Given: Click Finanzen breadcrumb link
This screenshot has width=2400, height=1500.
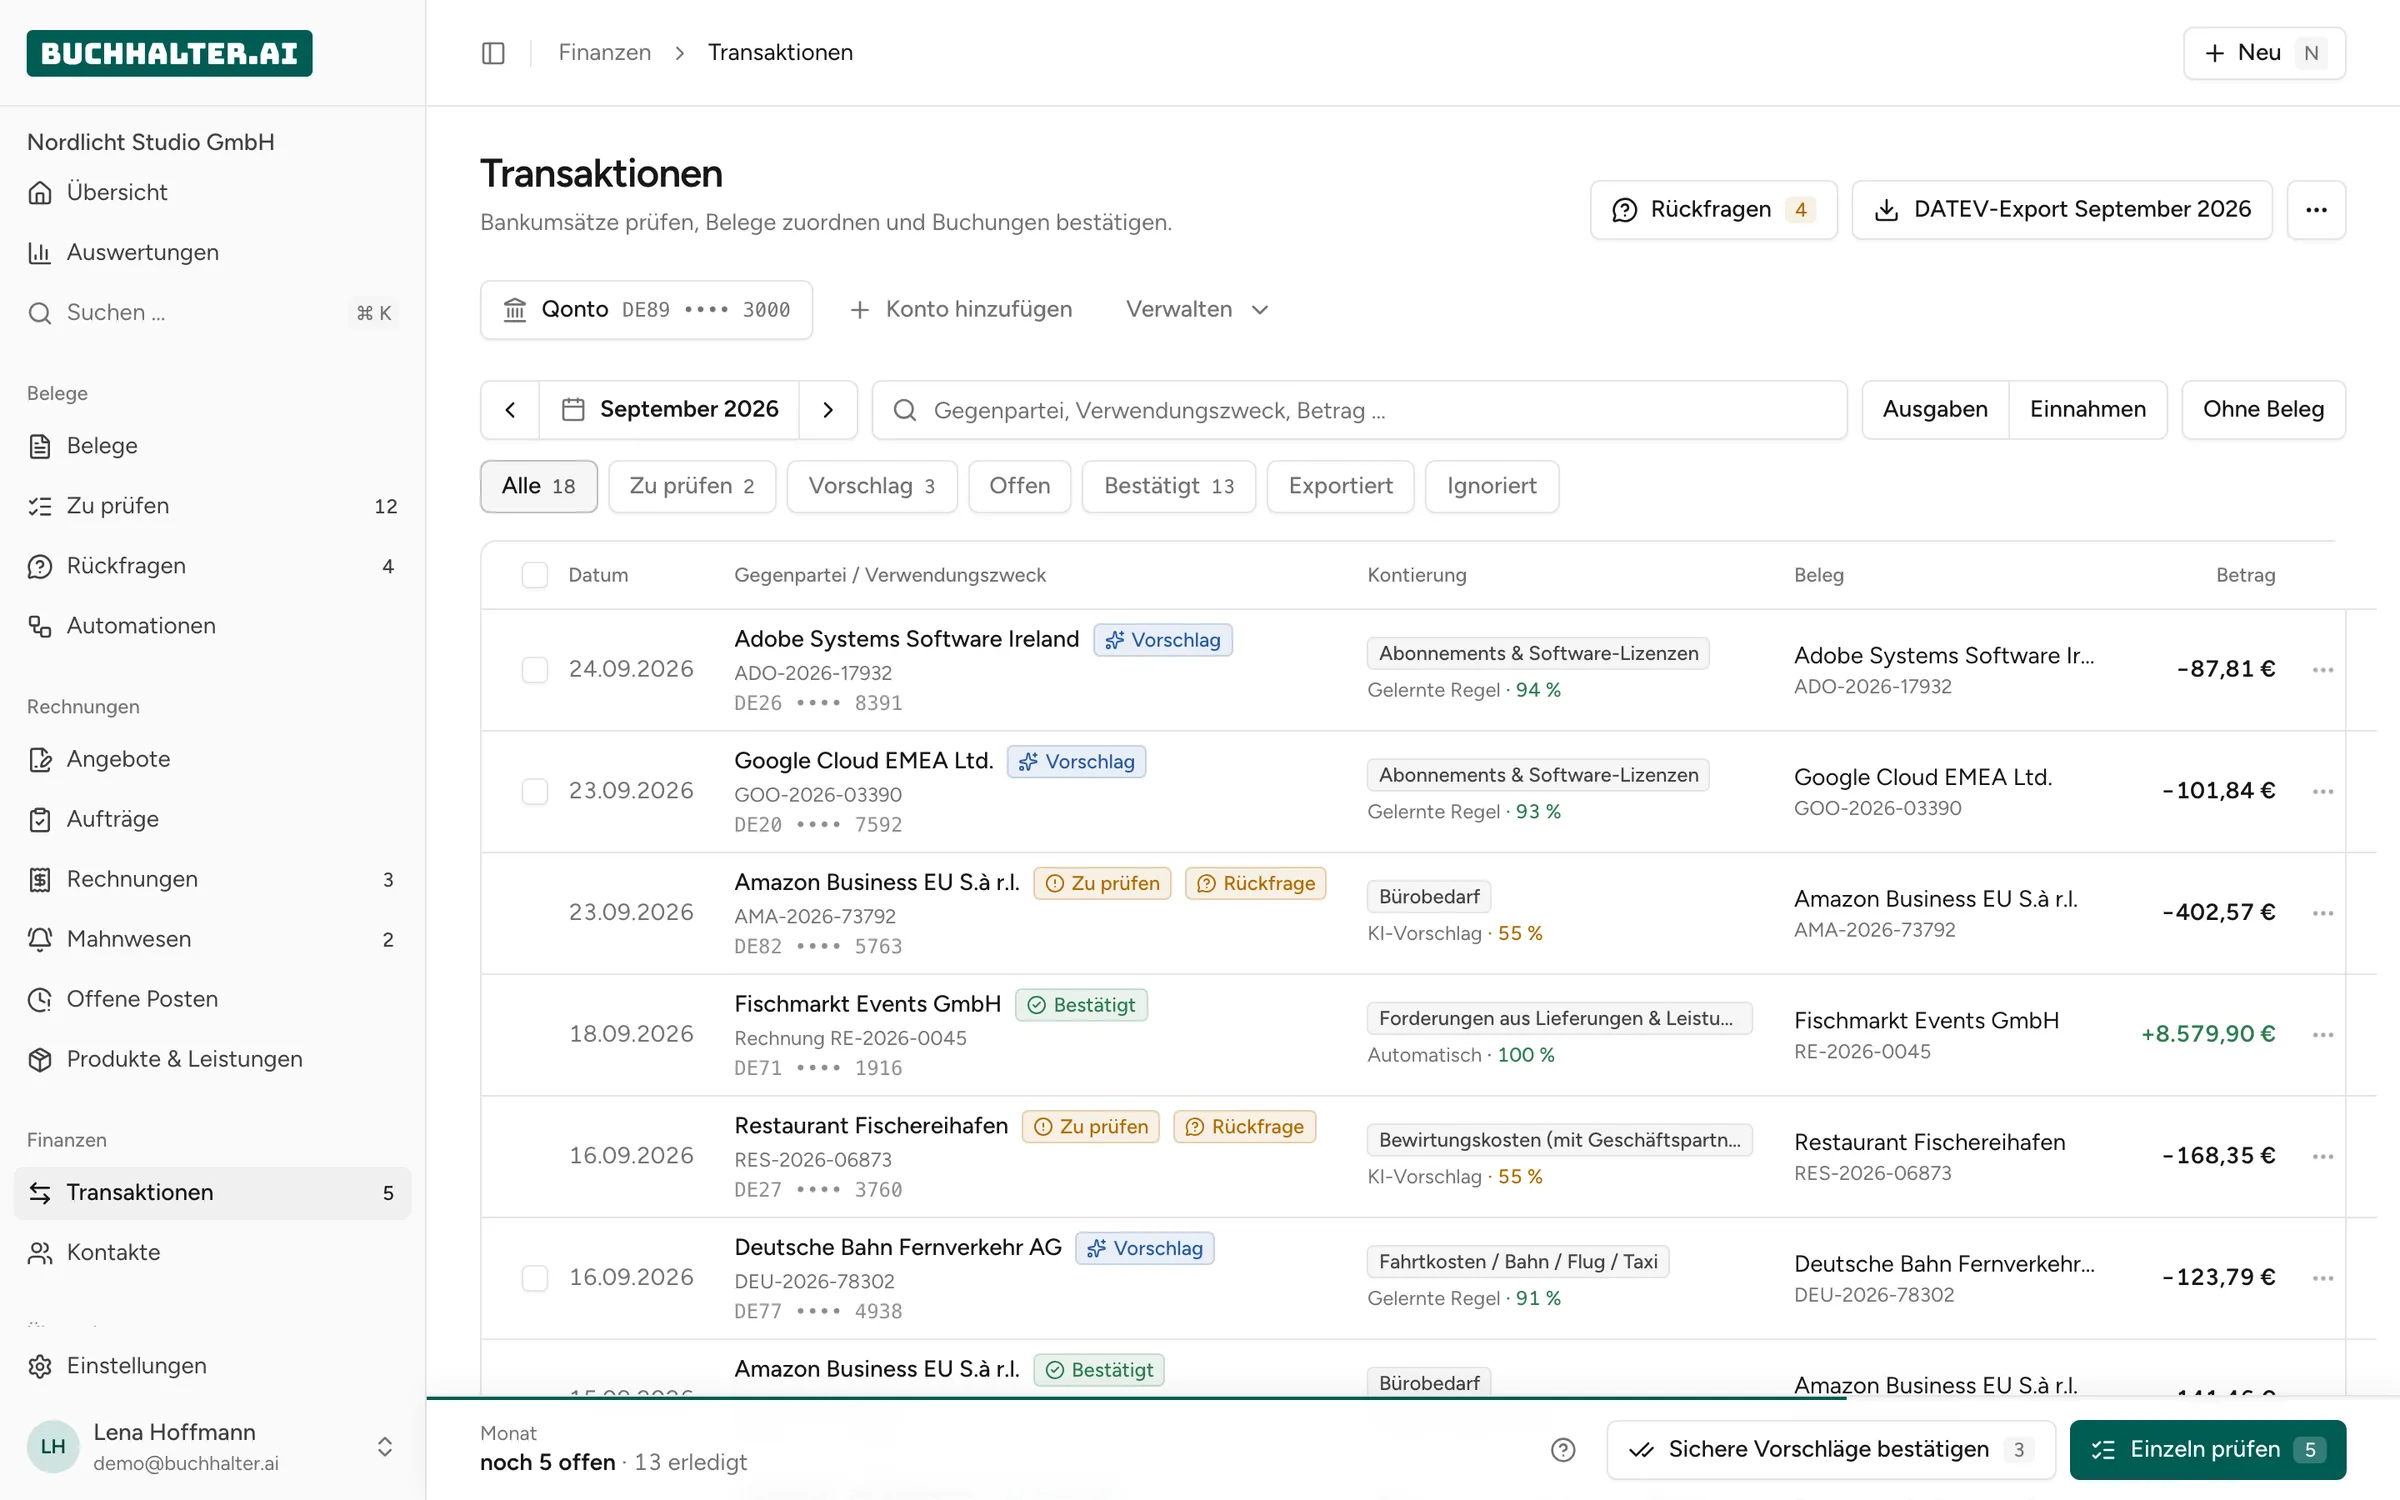Looking at the screenshot, I should 604,53.
